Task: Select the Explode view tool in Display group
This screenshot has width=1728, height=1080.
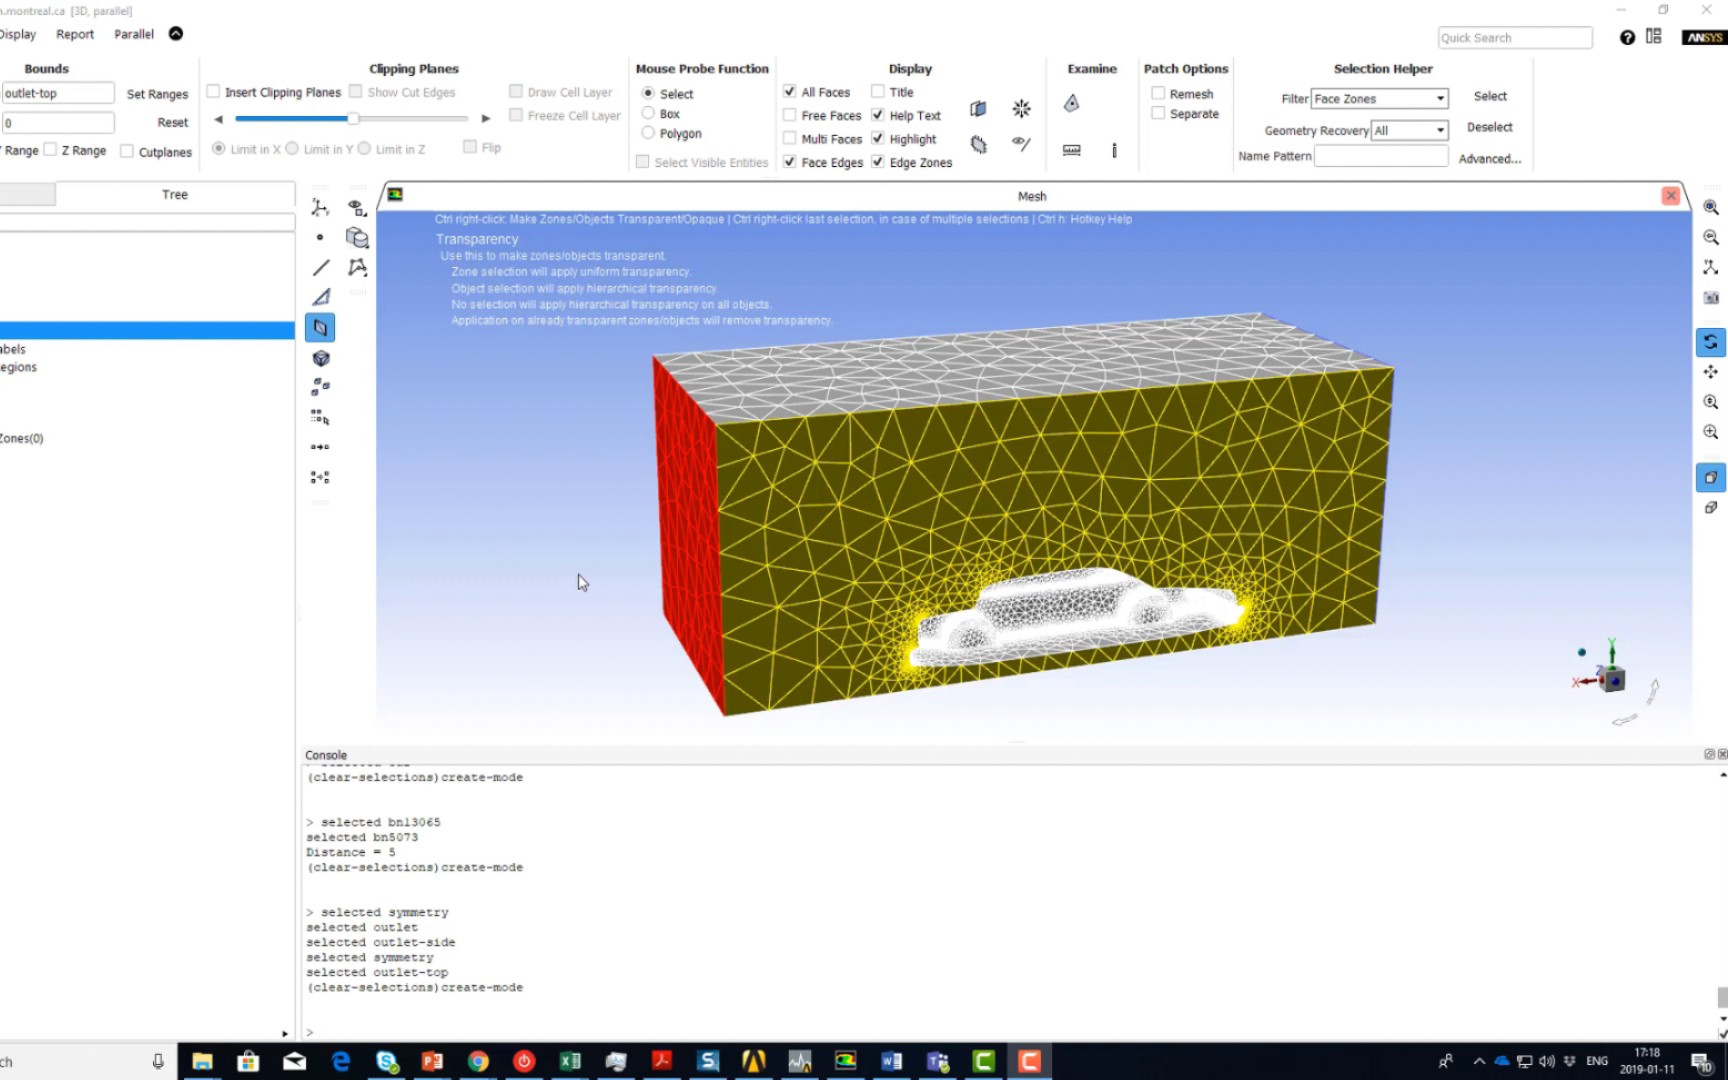Action: [1021, 109]
